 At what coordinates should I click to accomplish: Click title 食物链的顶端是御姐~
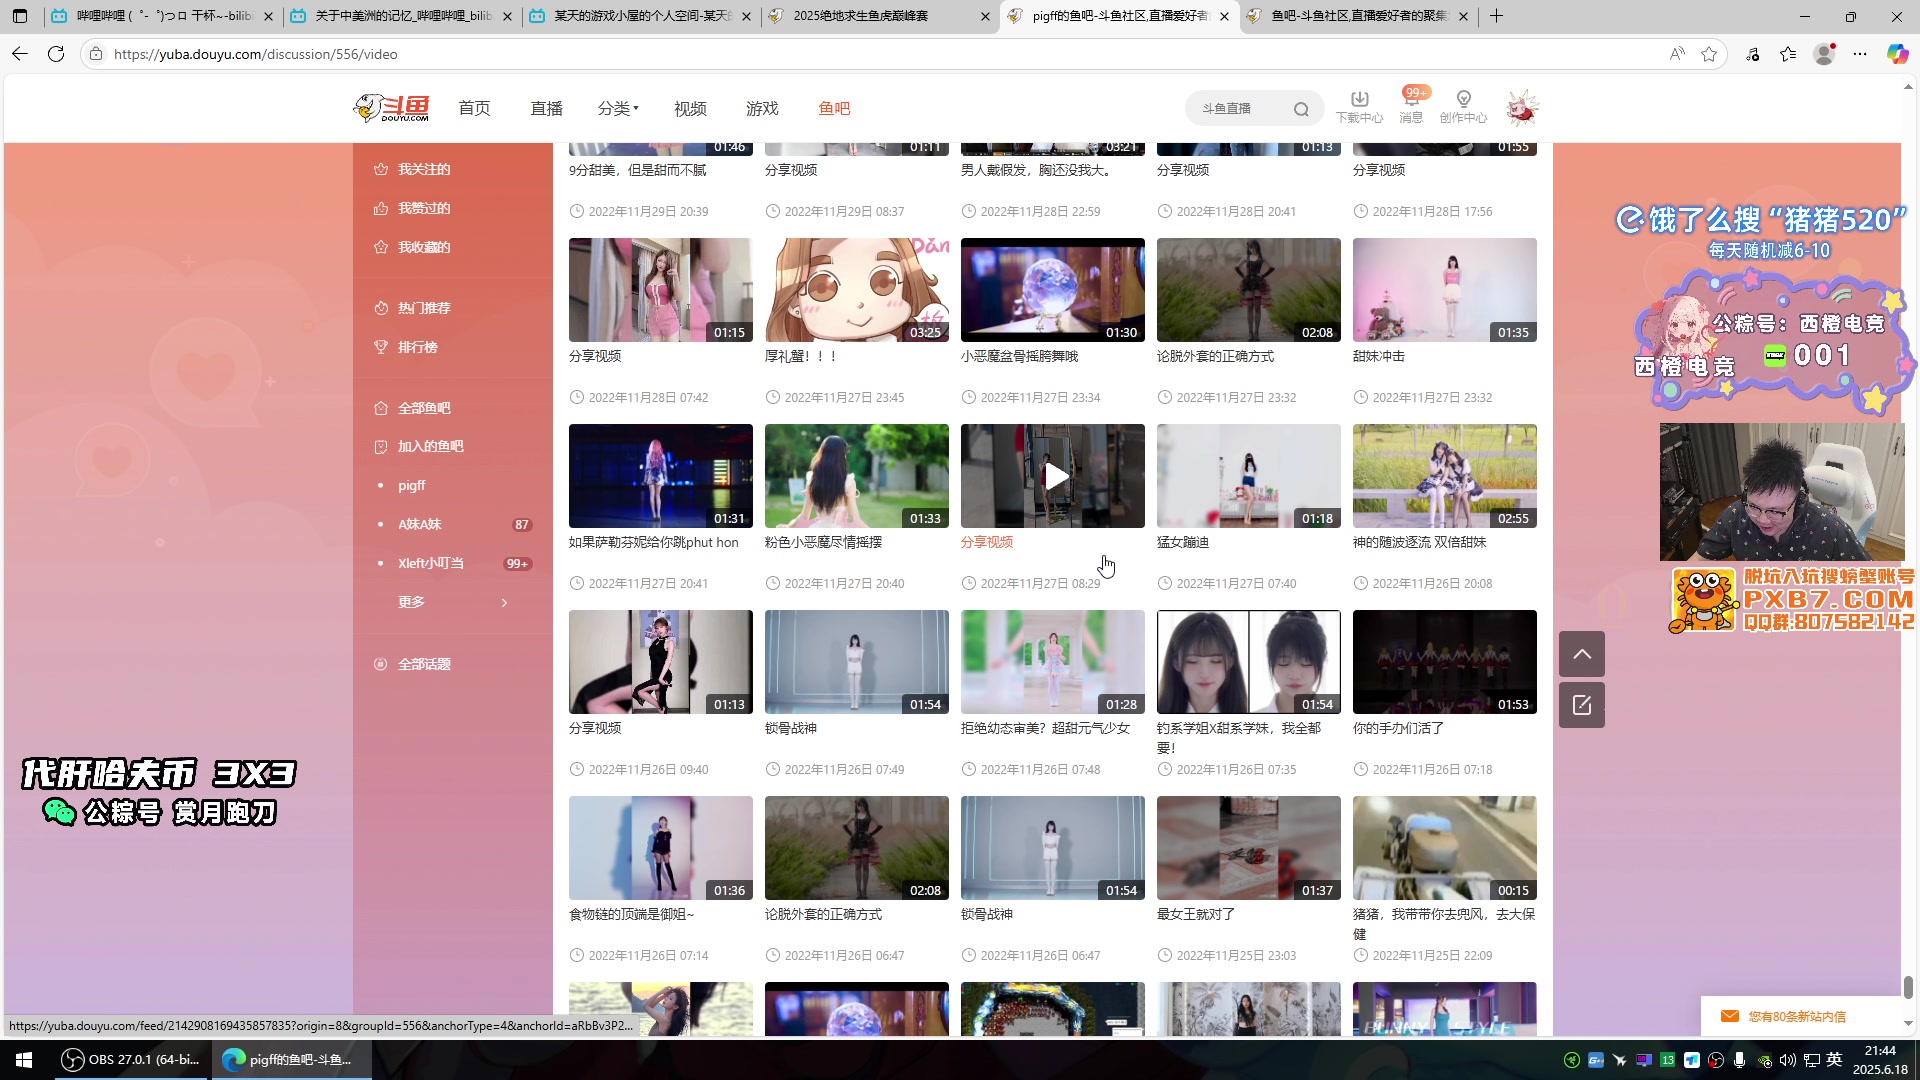click(631, 914)
